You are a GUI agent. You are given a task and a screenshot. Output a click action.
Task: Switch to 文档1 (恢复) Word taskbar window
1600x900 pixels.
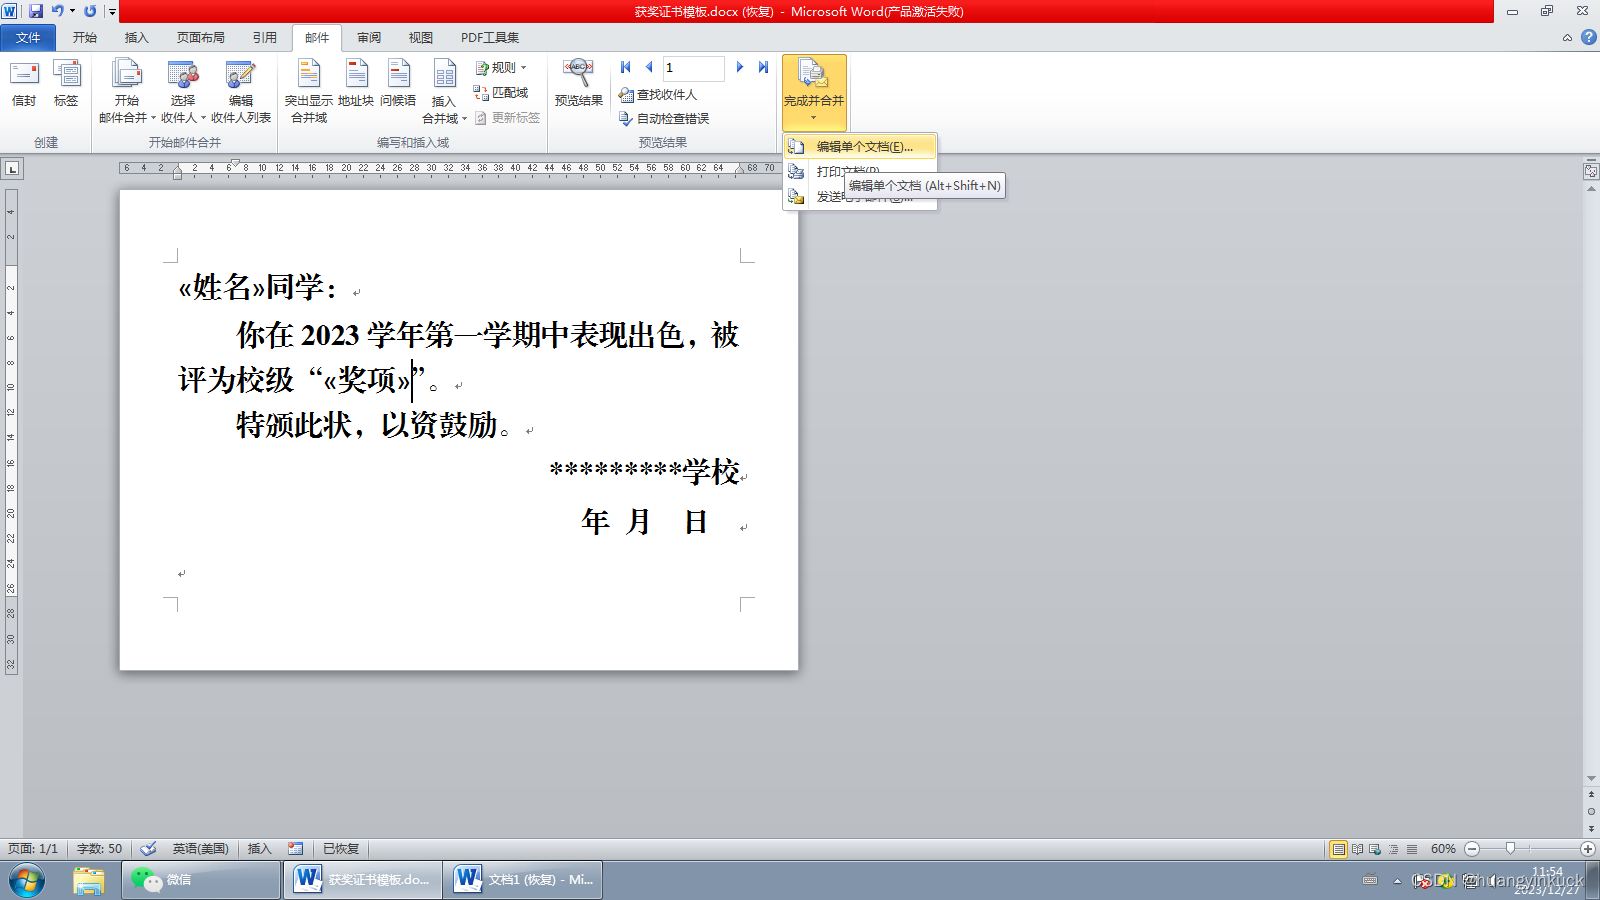(x=523, y=880)
